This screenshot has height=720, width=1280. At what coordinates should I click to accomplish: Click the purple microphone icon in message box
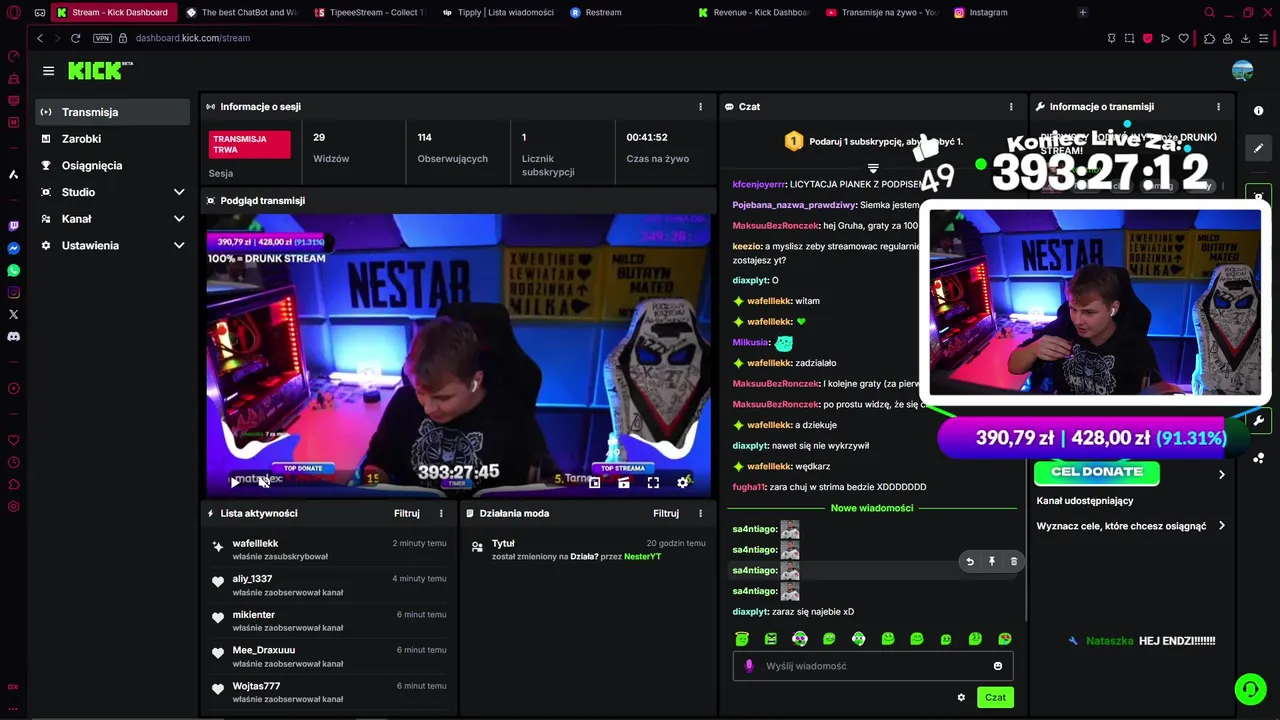click(749, 666)
